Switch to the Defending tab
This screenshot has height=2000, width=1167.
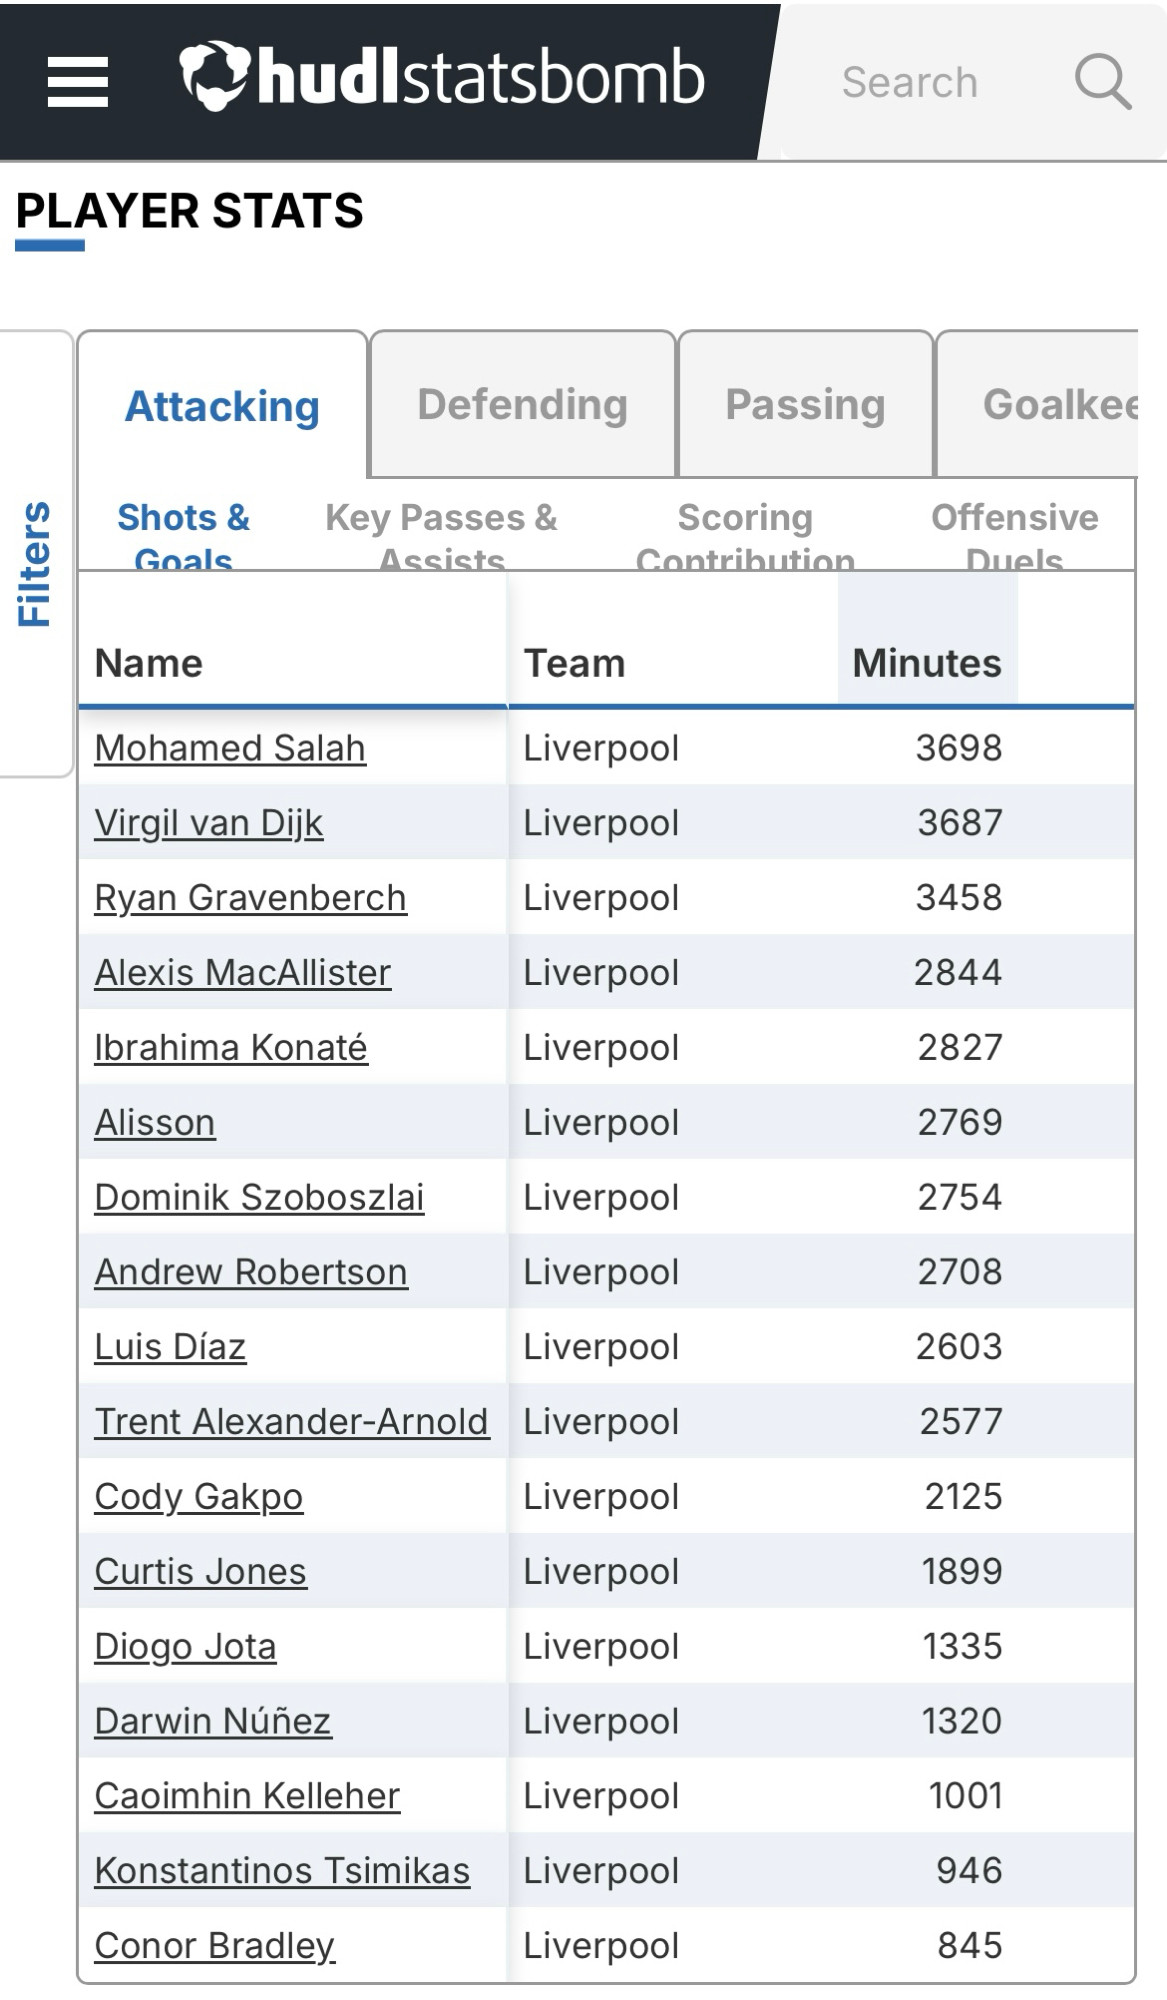tap(522, 404)
